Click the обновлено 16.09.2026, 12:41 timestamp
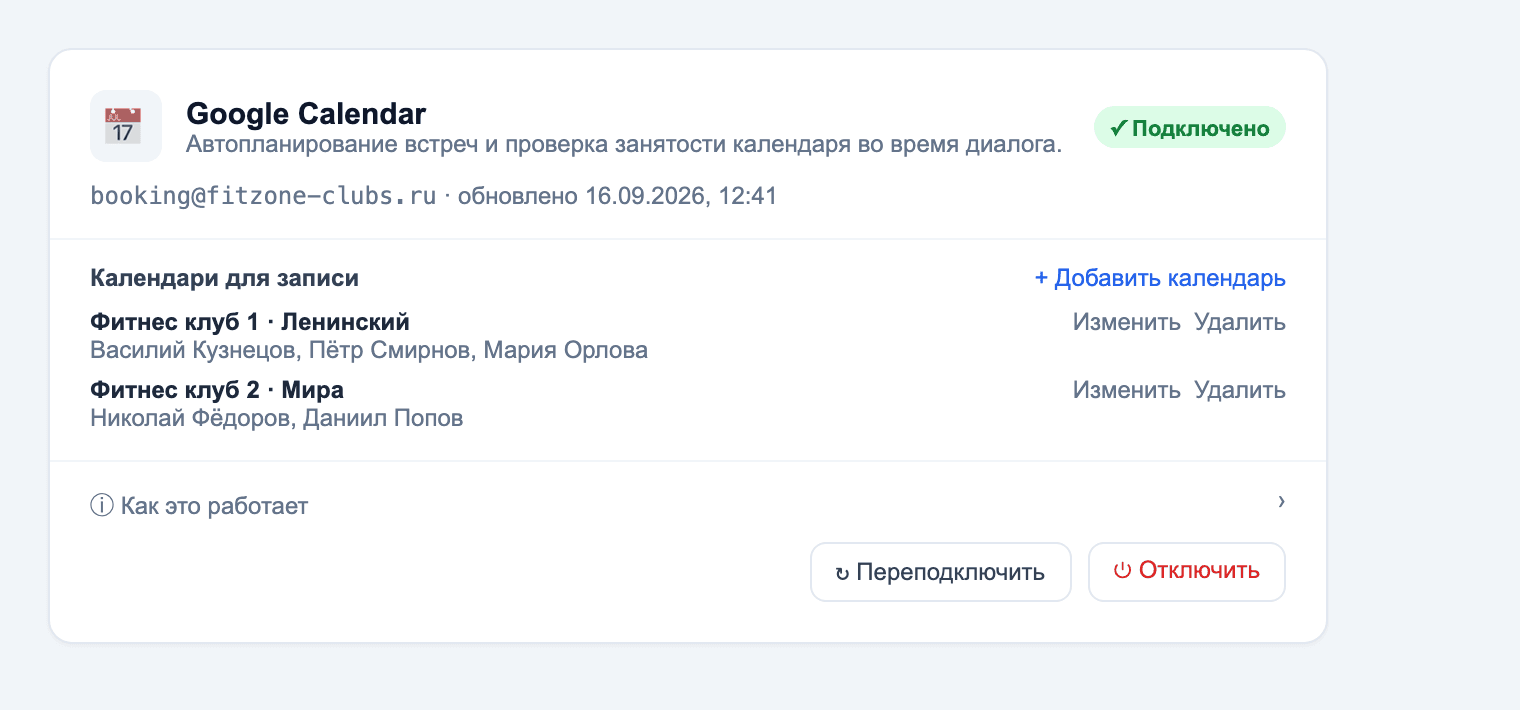Image resolution: width=1520 pixels, height=710 pixels. (617, 195)
